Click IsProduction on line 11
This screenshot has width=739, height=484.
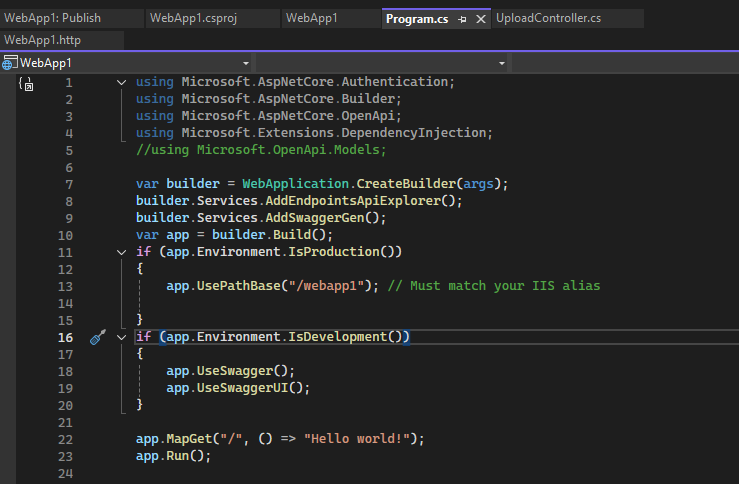[334, 252]
